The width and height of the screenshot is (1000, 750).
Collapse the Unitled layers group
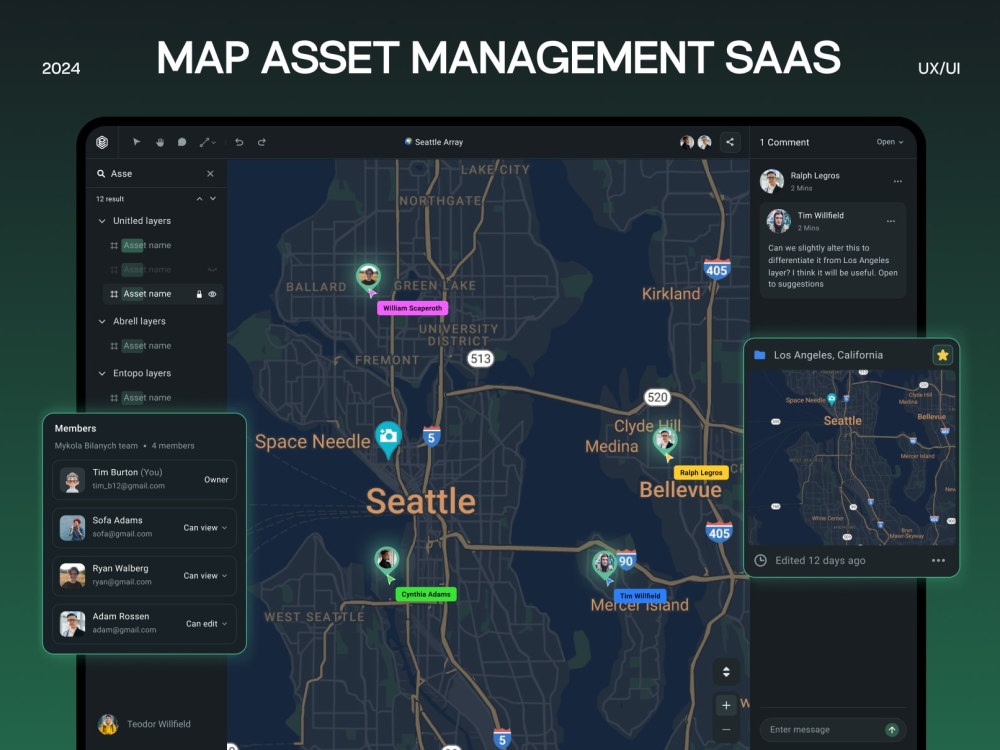[x=102, y=221]
